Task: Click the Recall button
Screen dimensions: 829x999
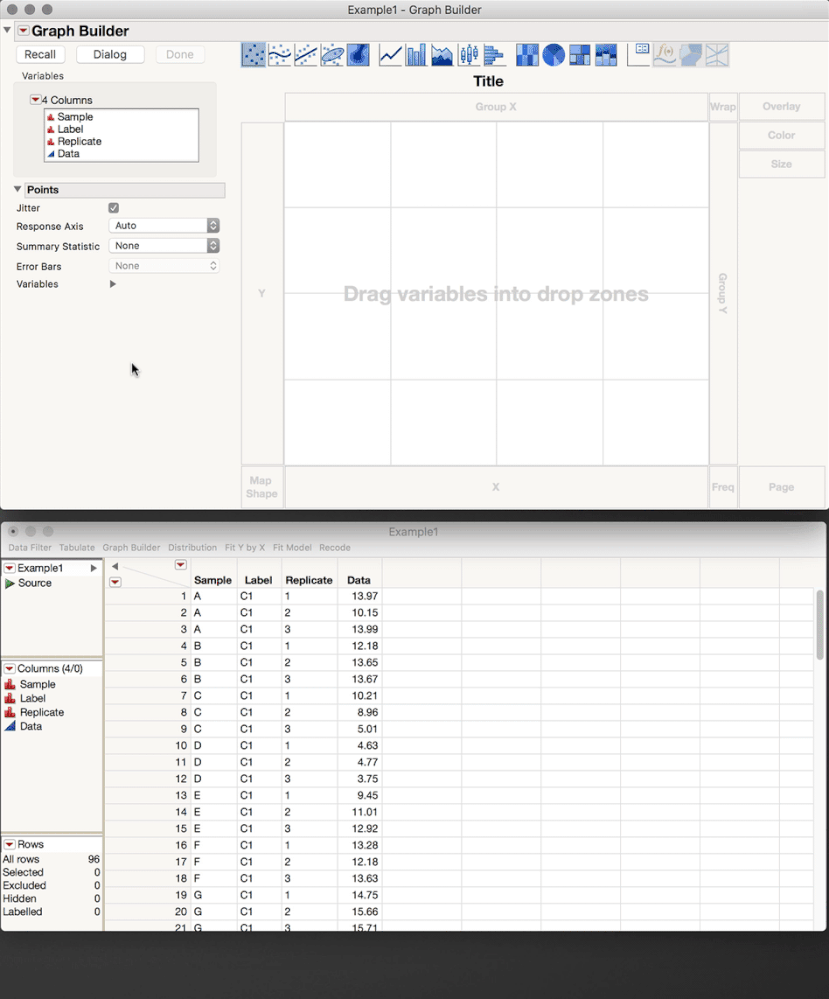Action: click(40, 55)
